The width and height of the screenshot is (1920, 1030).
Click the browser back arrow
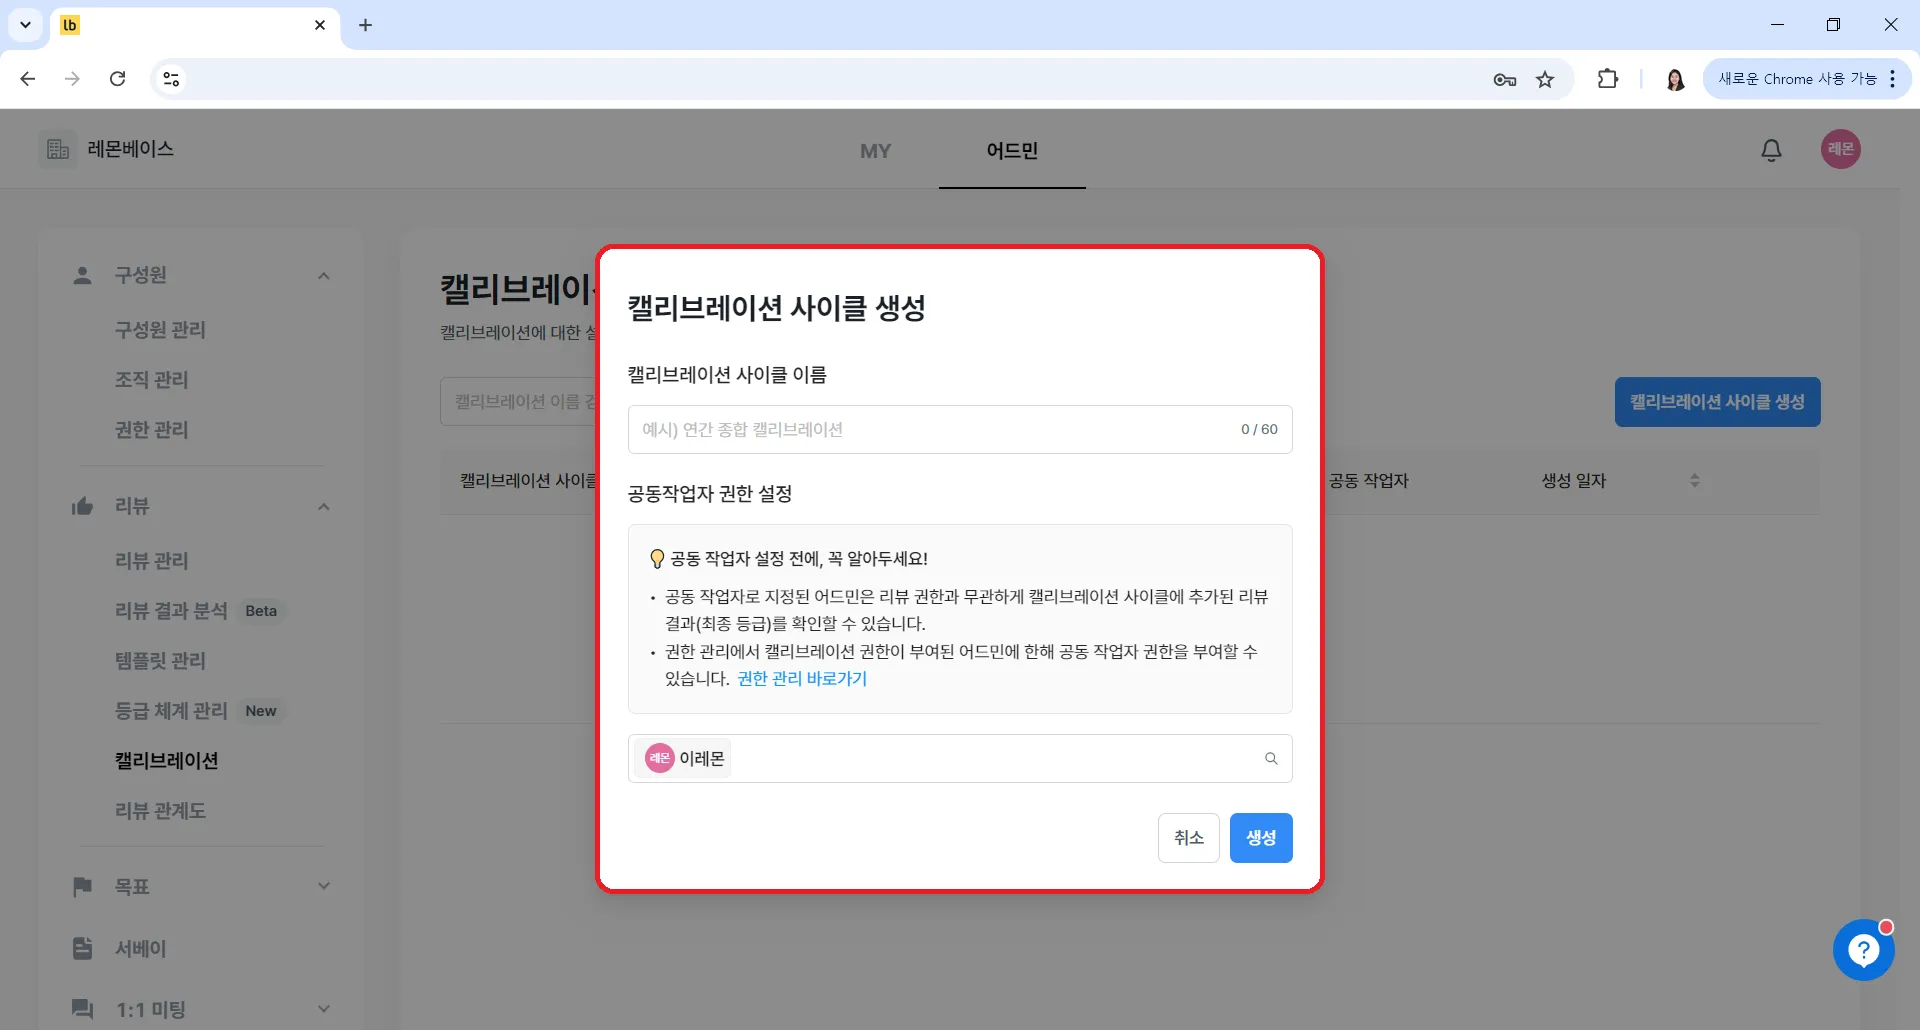click(28, 79)
